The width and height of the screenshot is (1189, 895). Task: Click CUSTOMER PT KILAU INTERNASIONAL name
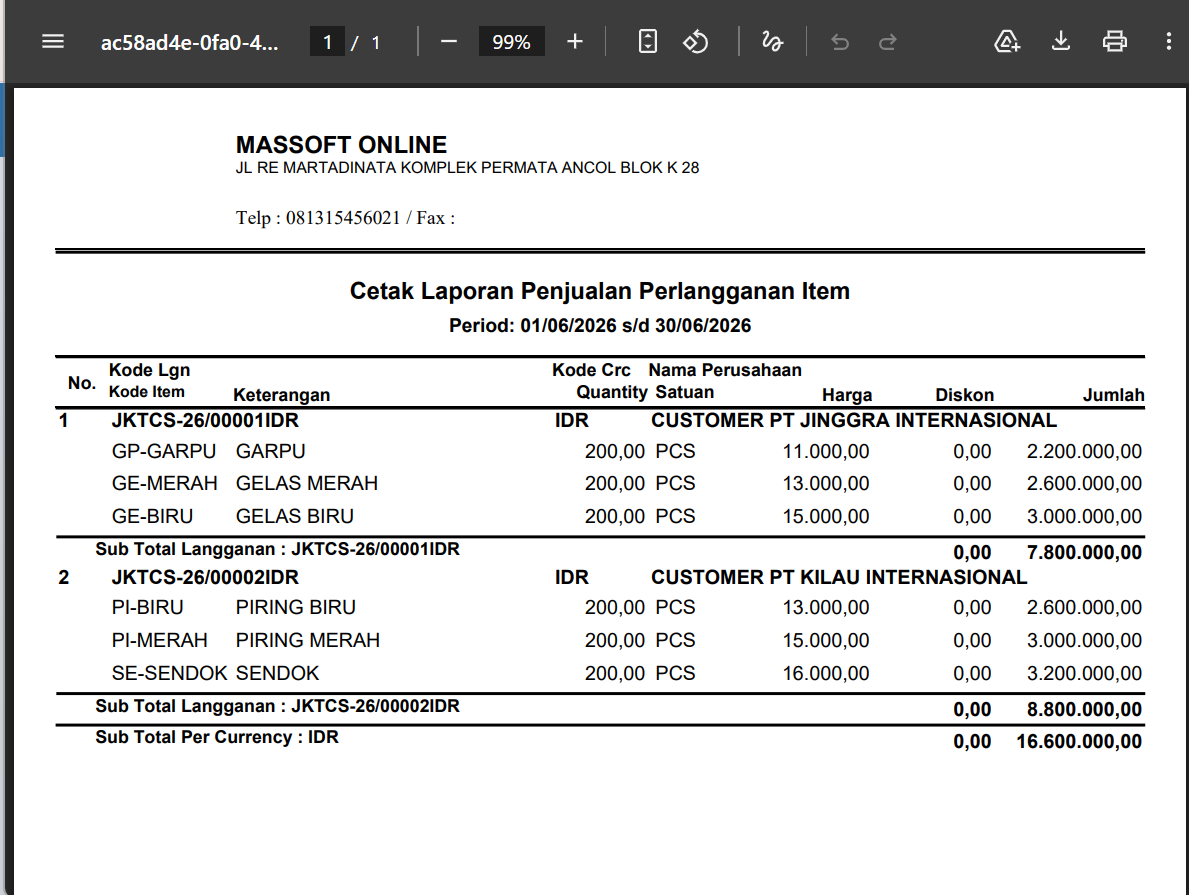click(x=839, y=577)
